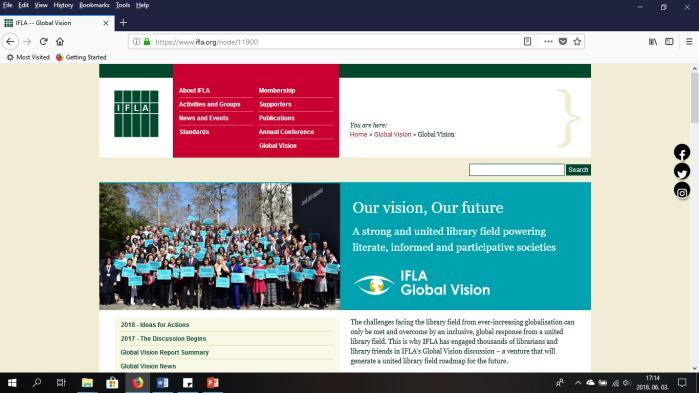Reload the current page

43,41
